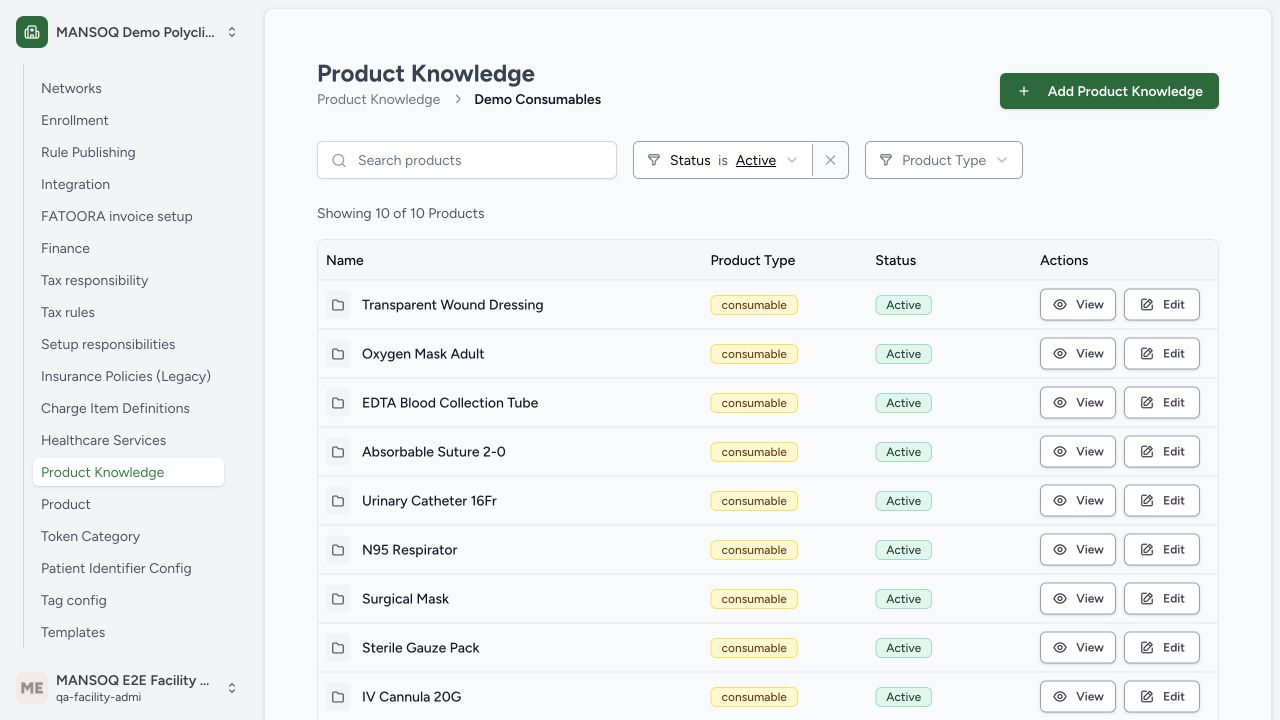Expand the MANSOQ Demo Polyclinic switcher

[128, 32]
